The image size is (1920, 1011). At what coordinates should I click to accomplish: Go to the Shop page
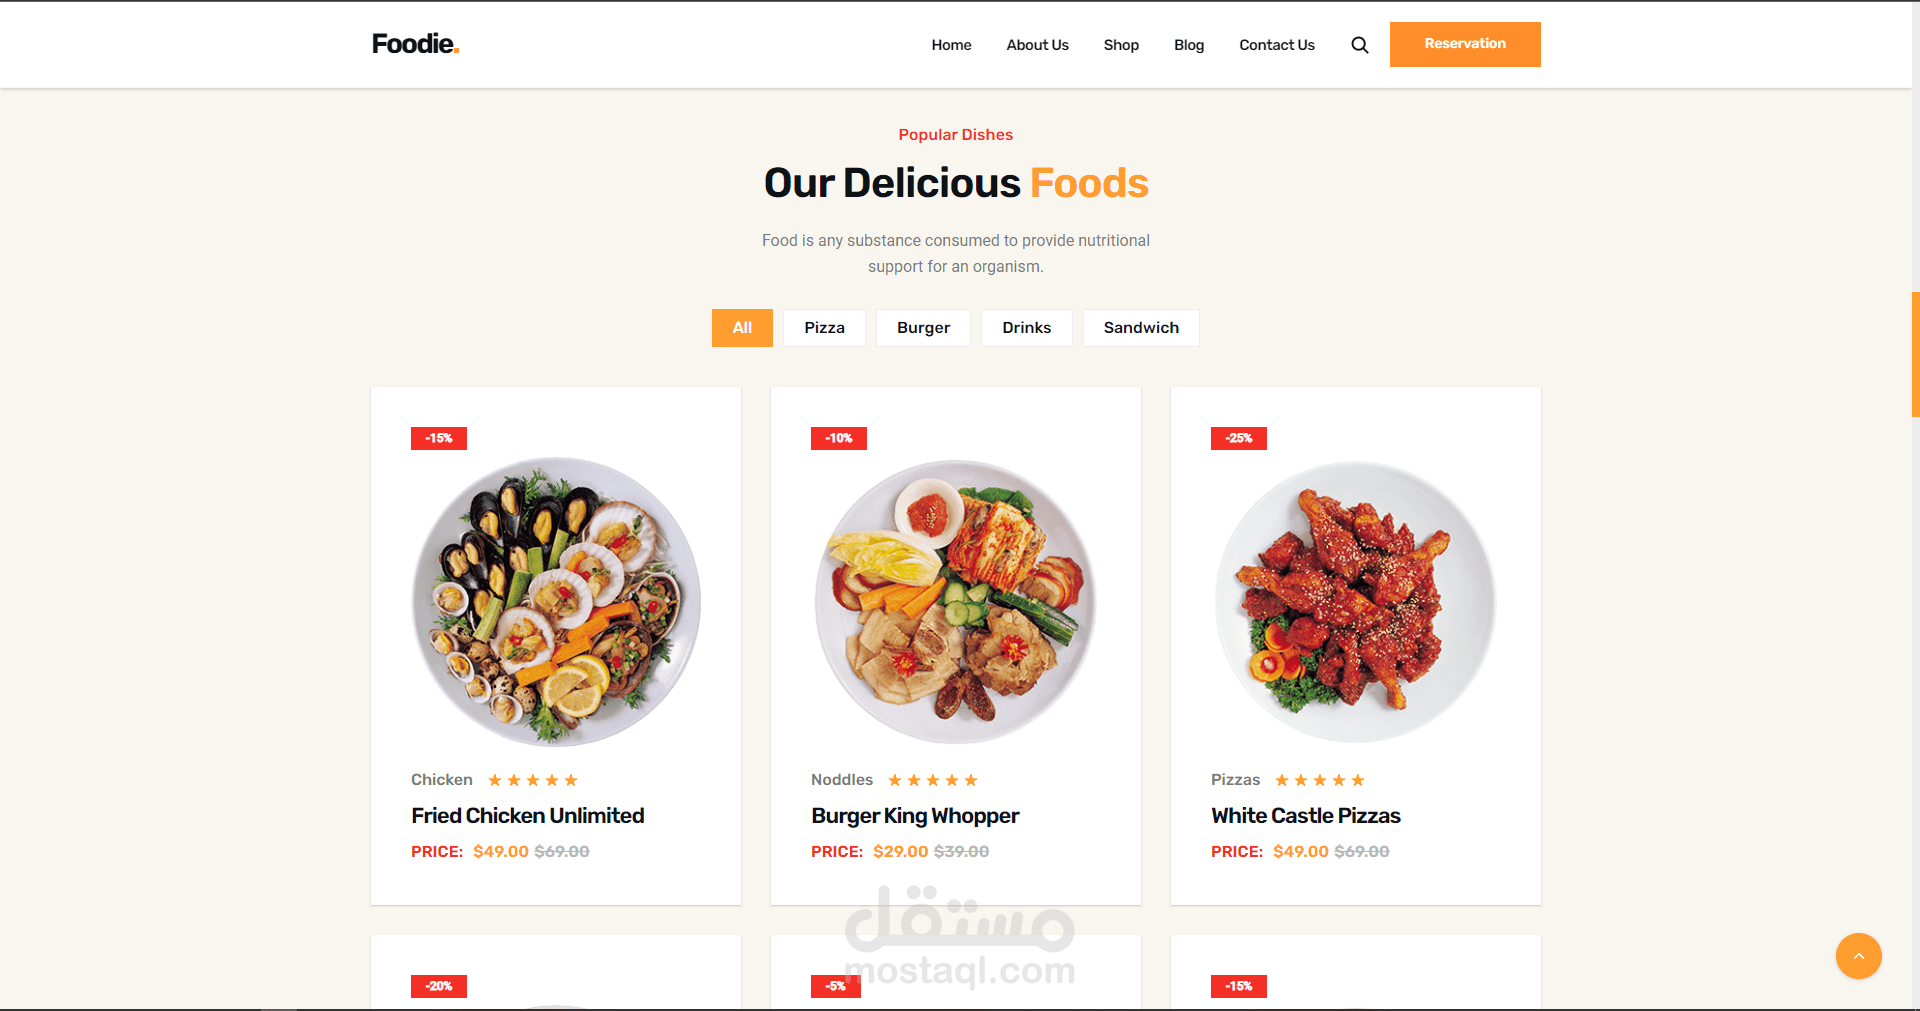tap(1121, 45)
